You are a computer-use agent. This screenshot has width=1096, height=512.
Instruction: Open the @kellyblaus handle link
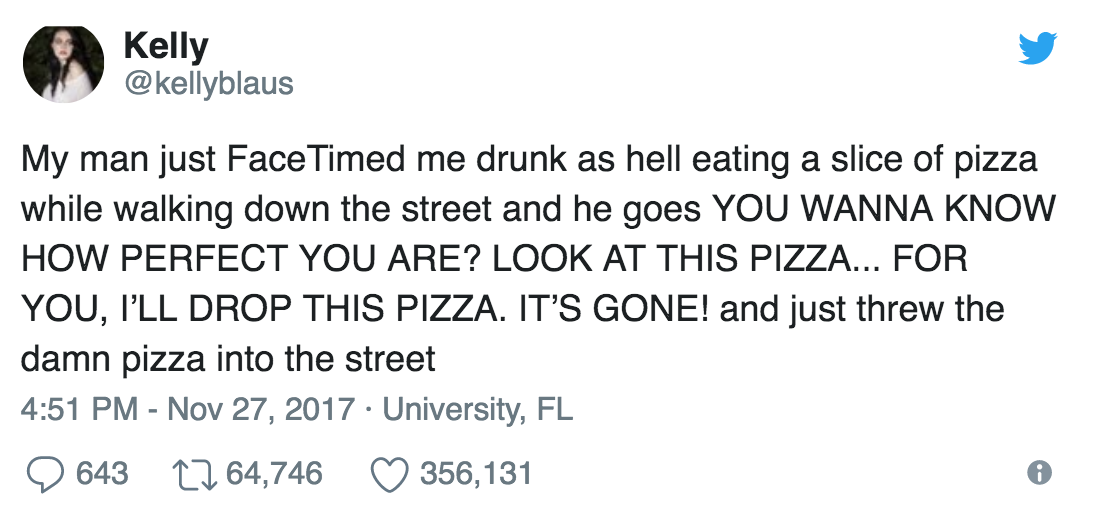pyautogui.click(x=208, y=83)
